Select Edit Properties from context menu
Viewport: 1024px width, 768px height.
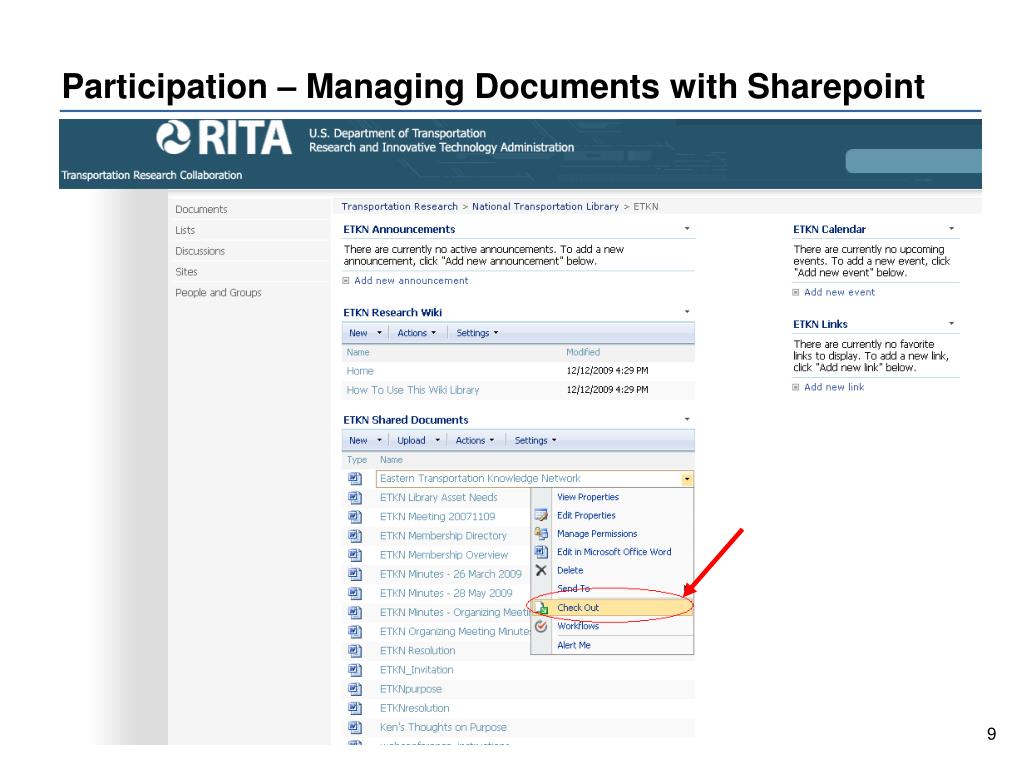coord(586,515)
